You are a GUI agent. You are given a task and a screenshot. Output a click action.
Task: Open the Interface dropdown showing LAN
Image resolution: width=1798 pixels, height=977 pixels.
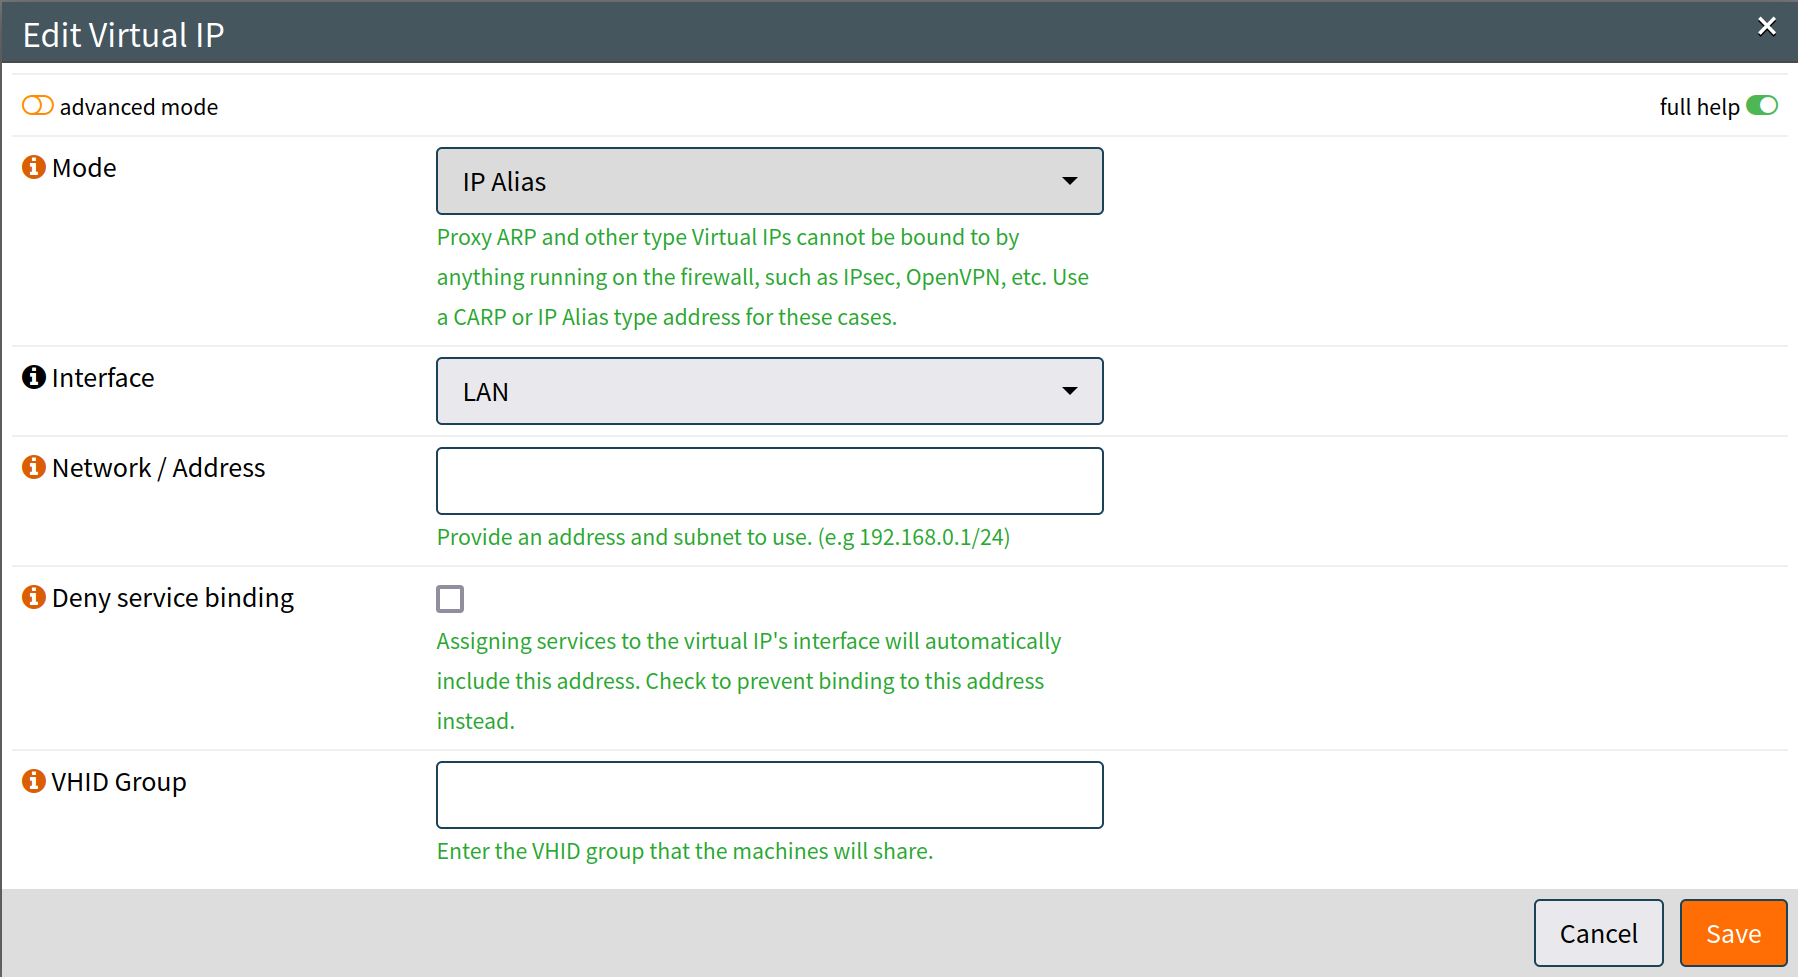point(769,391)
